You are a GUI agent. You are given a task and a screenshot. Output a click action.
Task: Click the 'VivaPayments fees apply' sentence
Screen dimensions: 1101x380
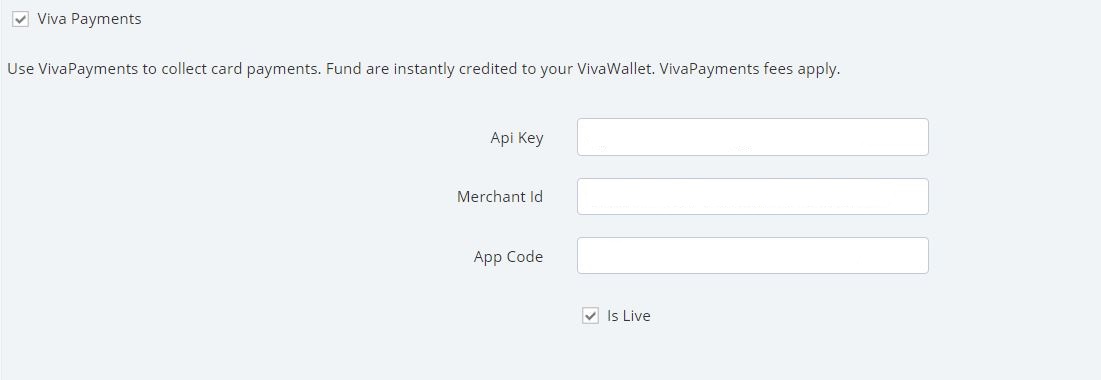click(751, 70)
